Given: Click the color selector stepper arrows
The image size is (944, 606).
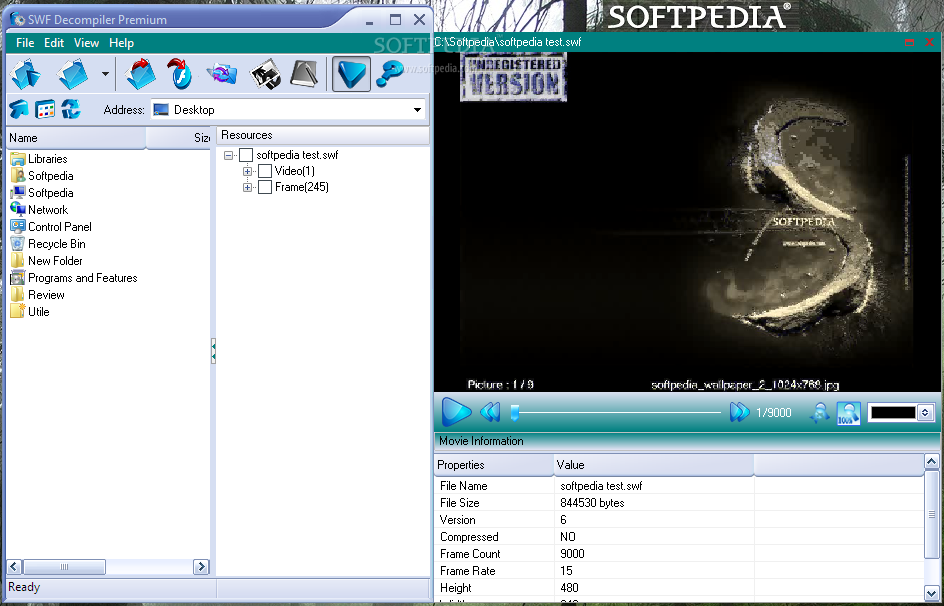Looking at the screenshot, I should click(925, 413).
